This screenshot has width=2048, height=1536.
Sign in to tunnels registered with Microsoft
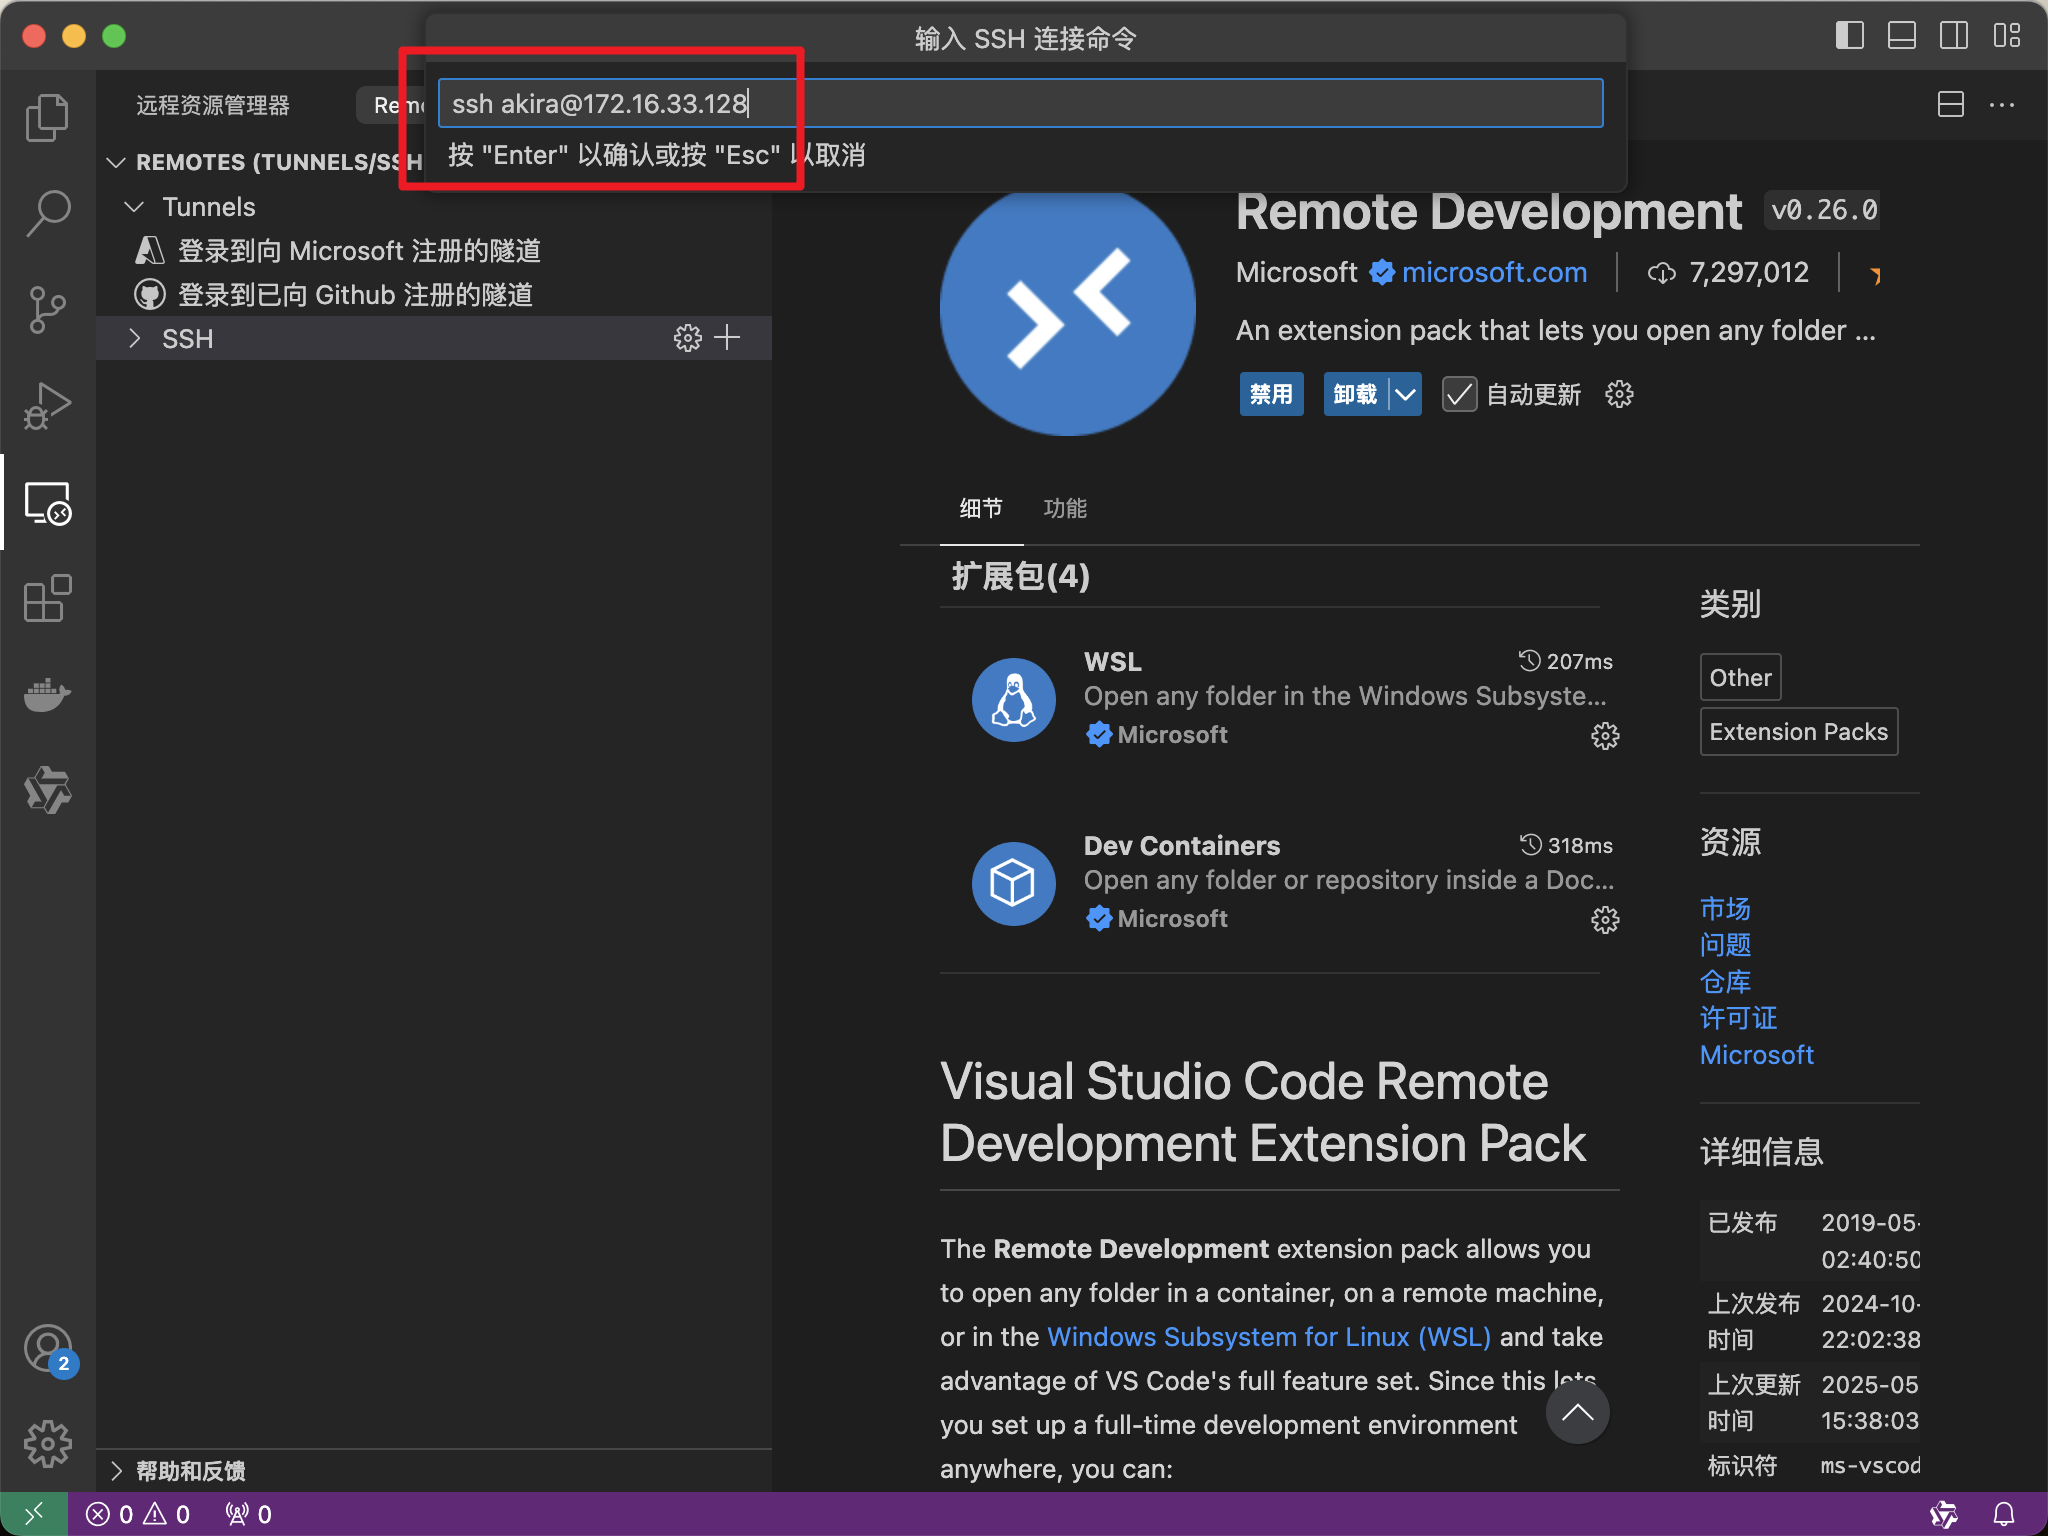(359, 251)
